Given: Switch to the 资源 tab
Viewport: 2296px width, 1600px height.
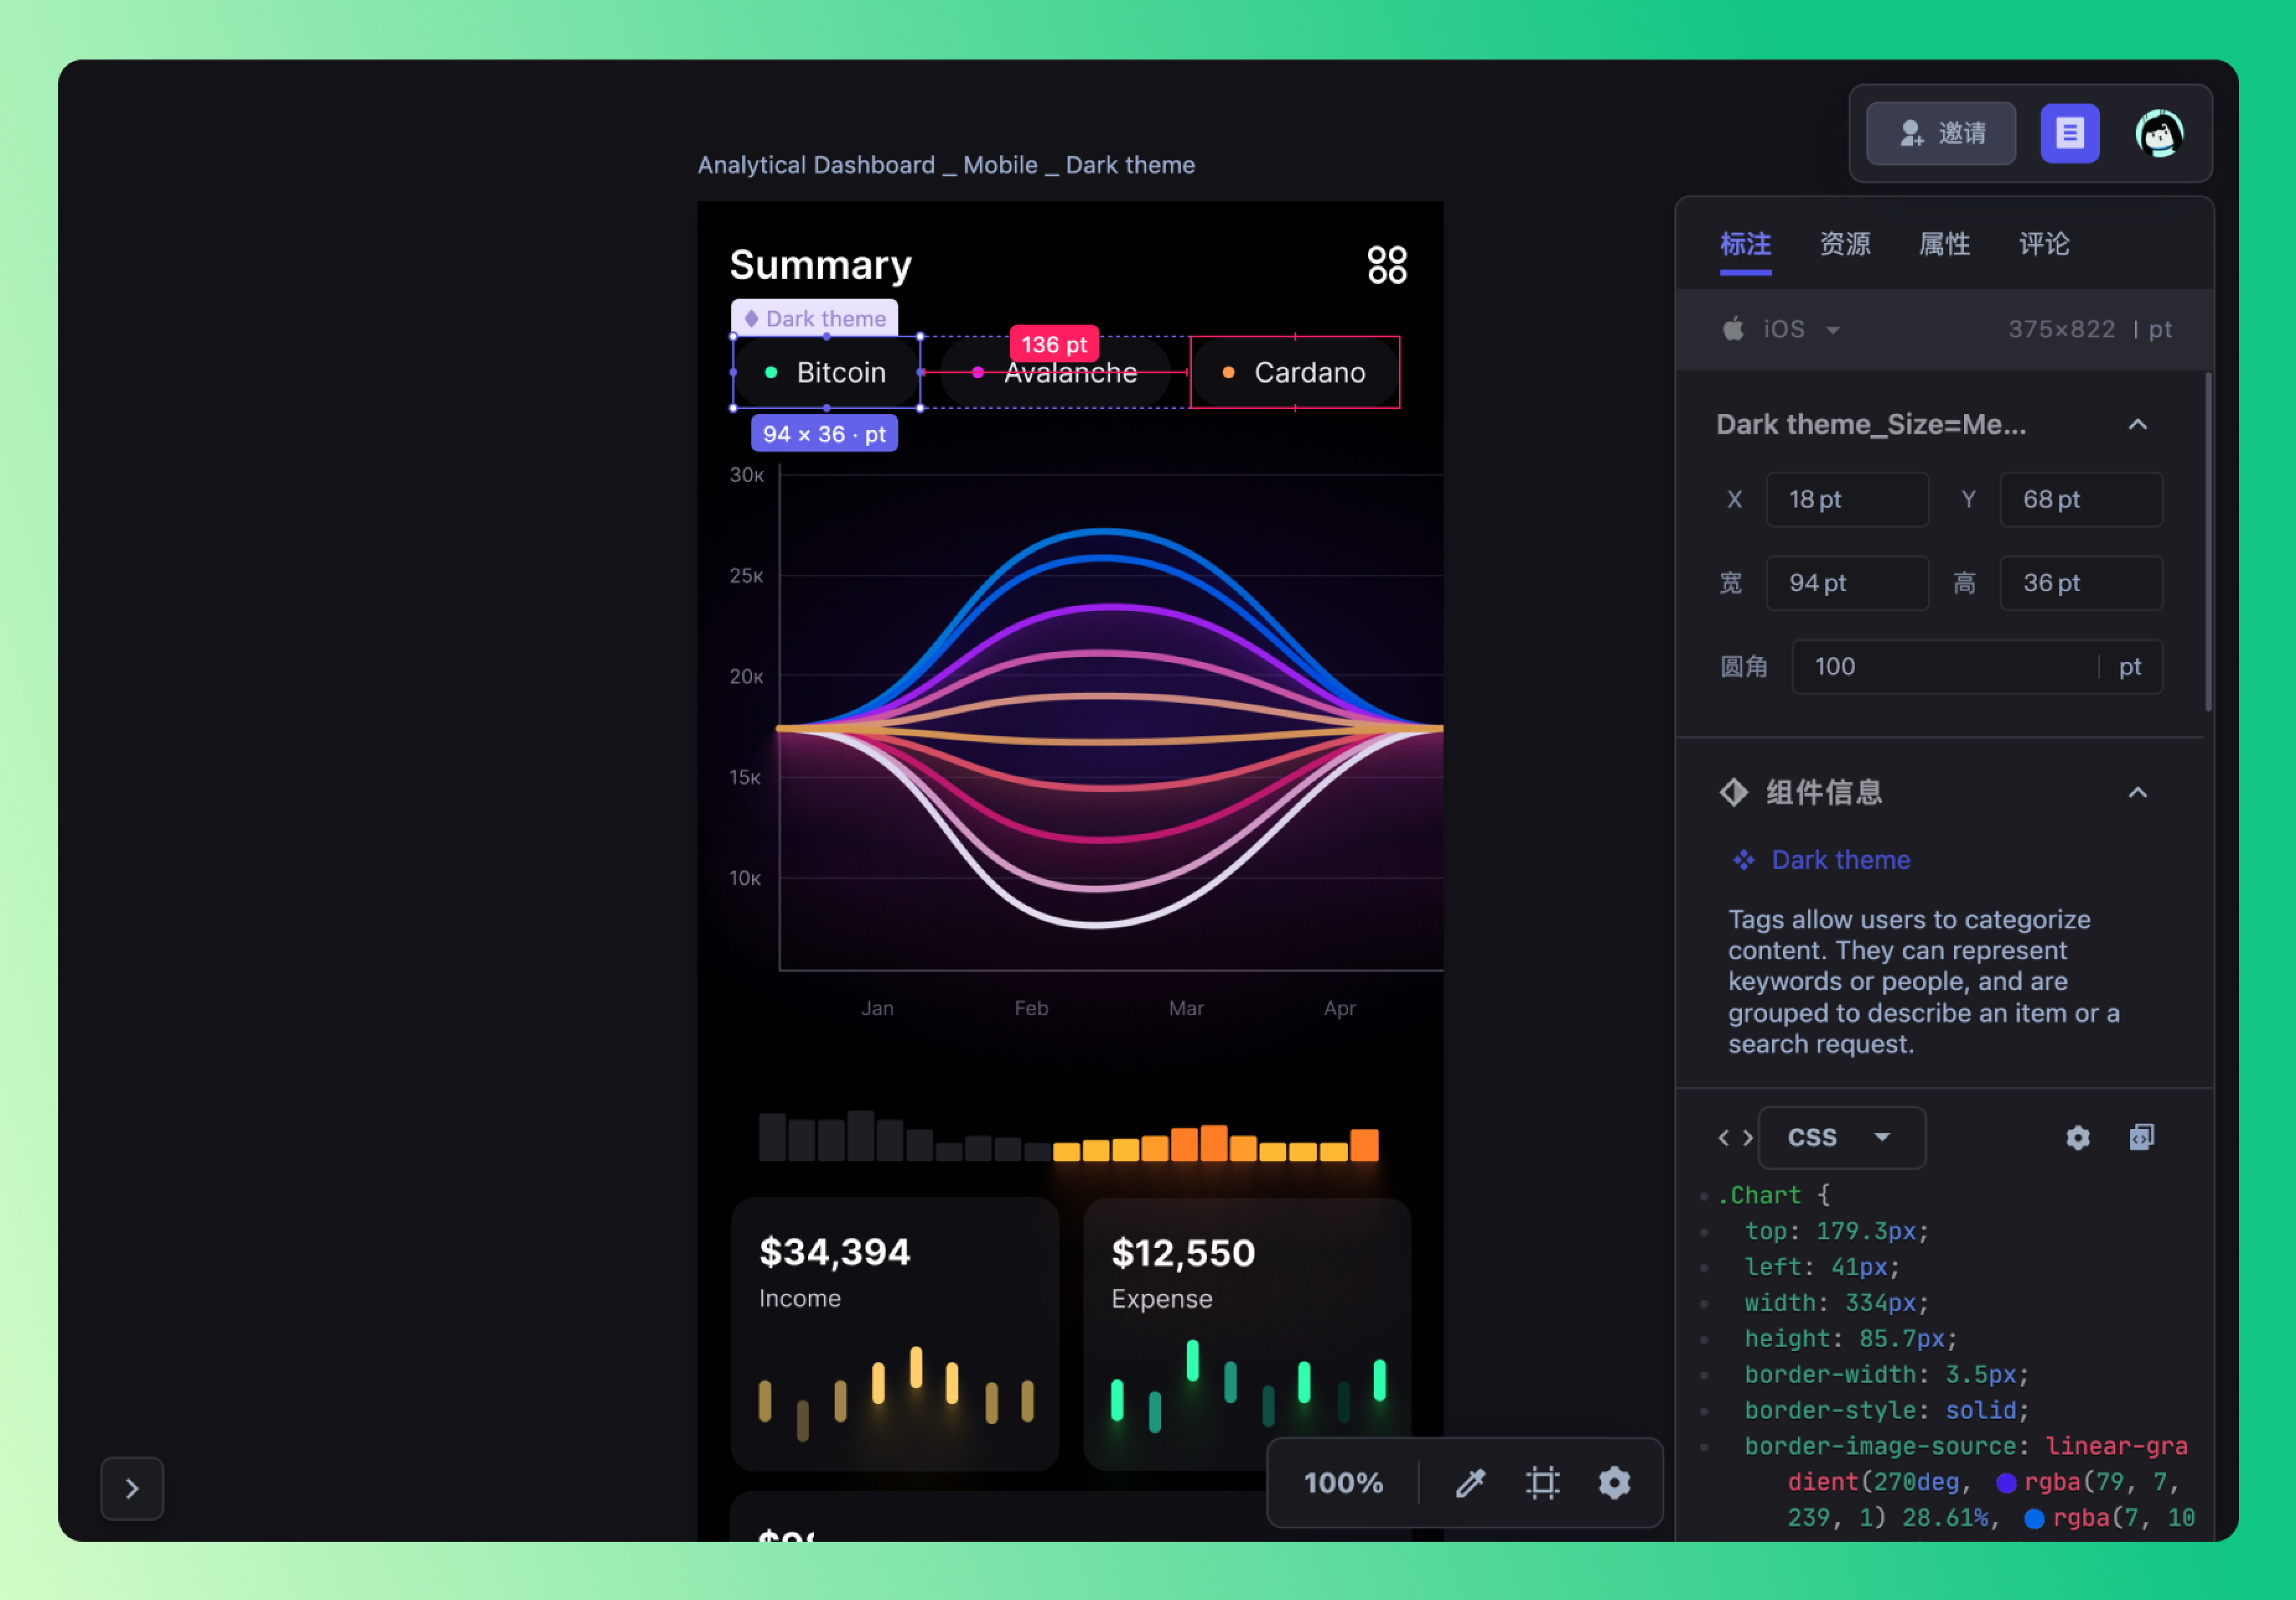Looking at the screenshot, I should [x=1844, y=244].
